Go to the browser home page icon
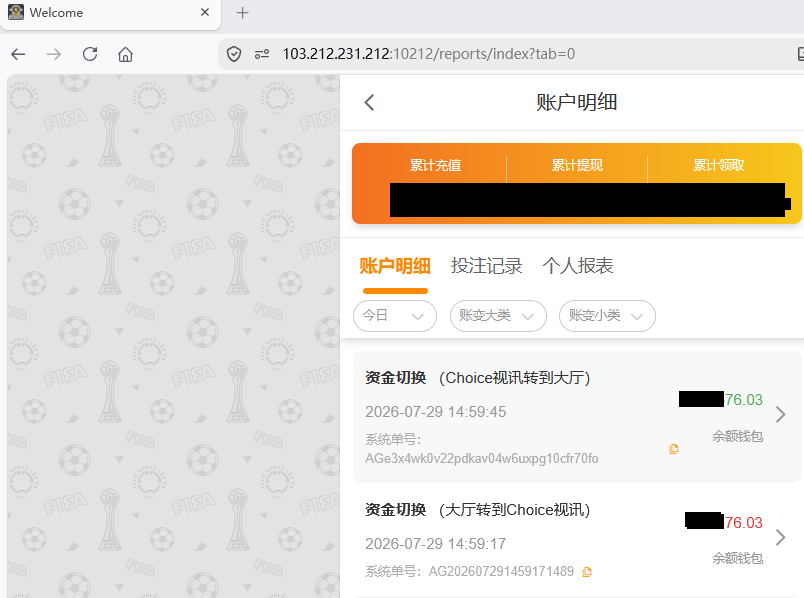 tap(125, 54)
